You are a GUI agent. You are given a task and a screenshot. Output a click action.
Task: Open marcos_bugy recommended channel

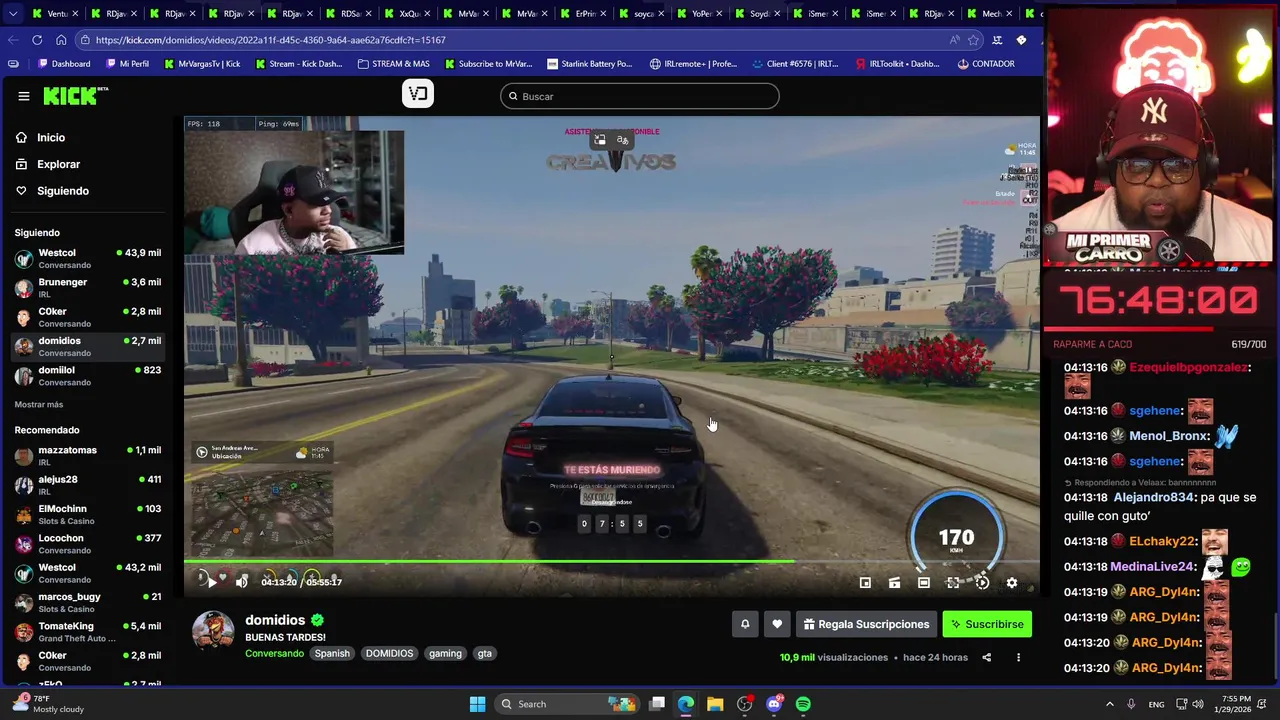coord(88,603)
